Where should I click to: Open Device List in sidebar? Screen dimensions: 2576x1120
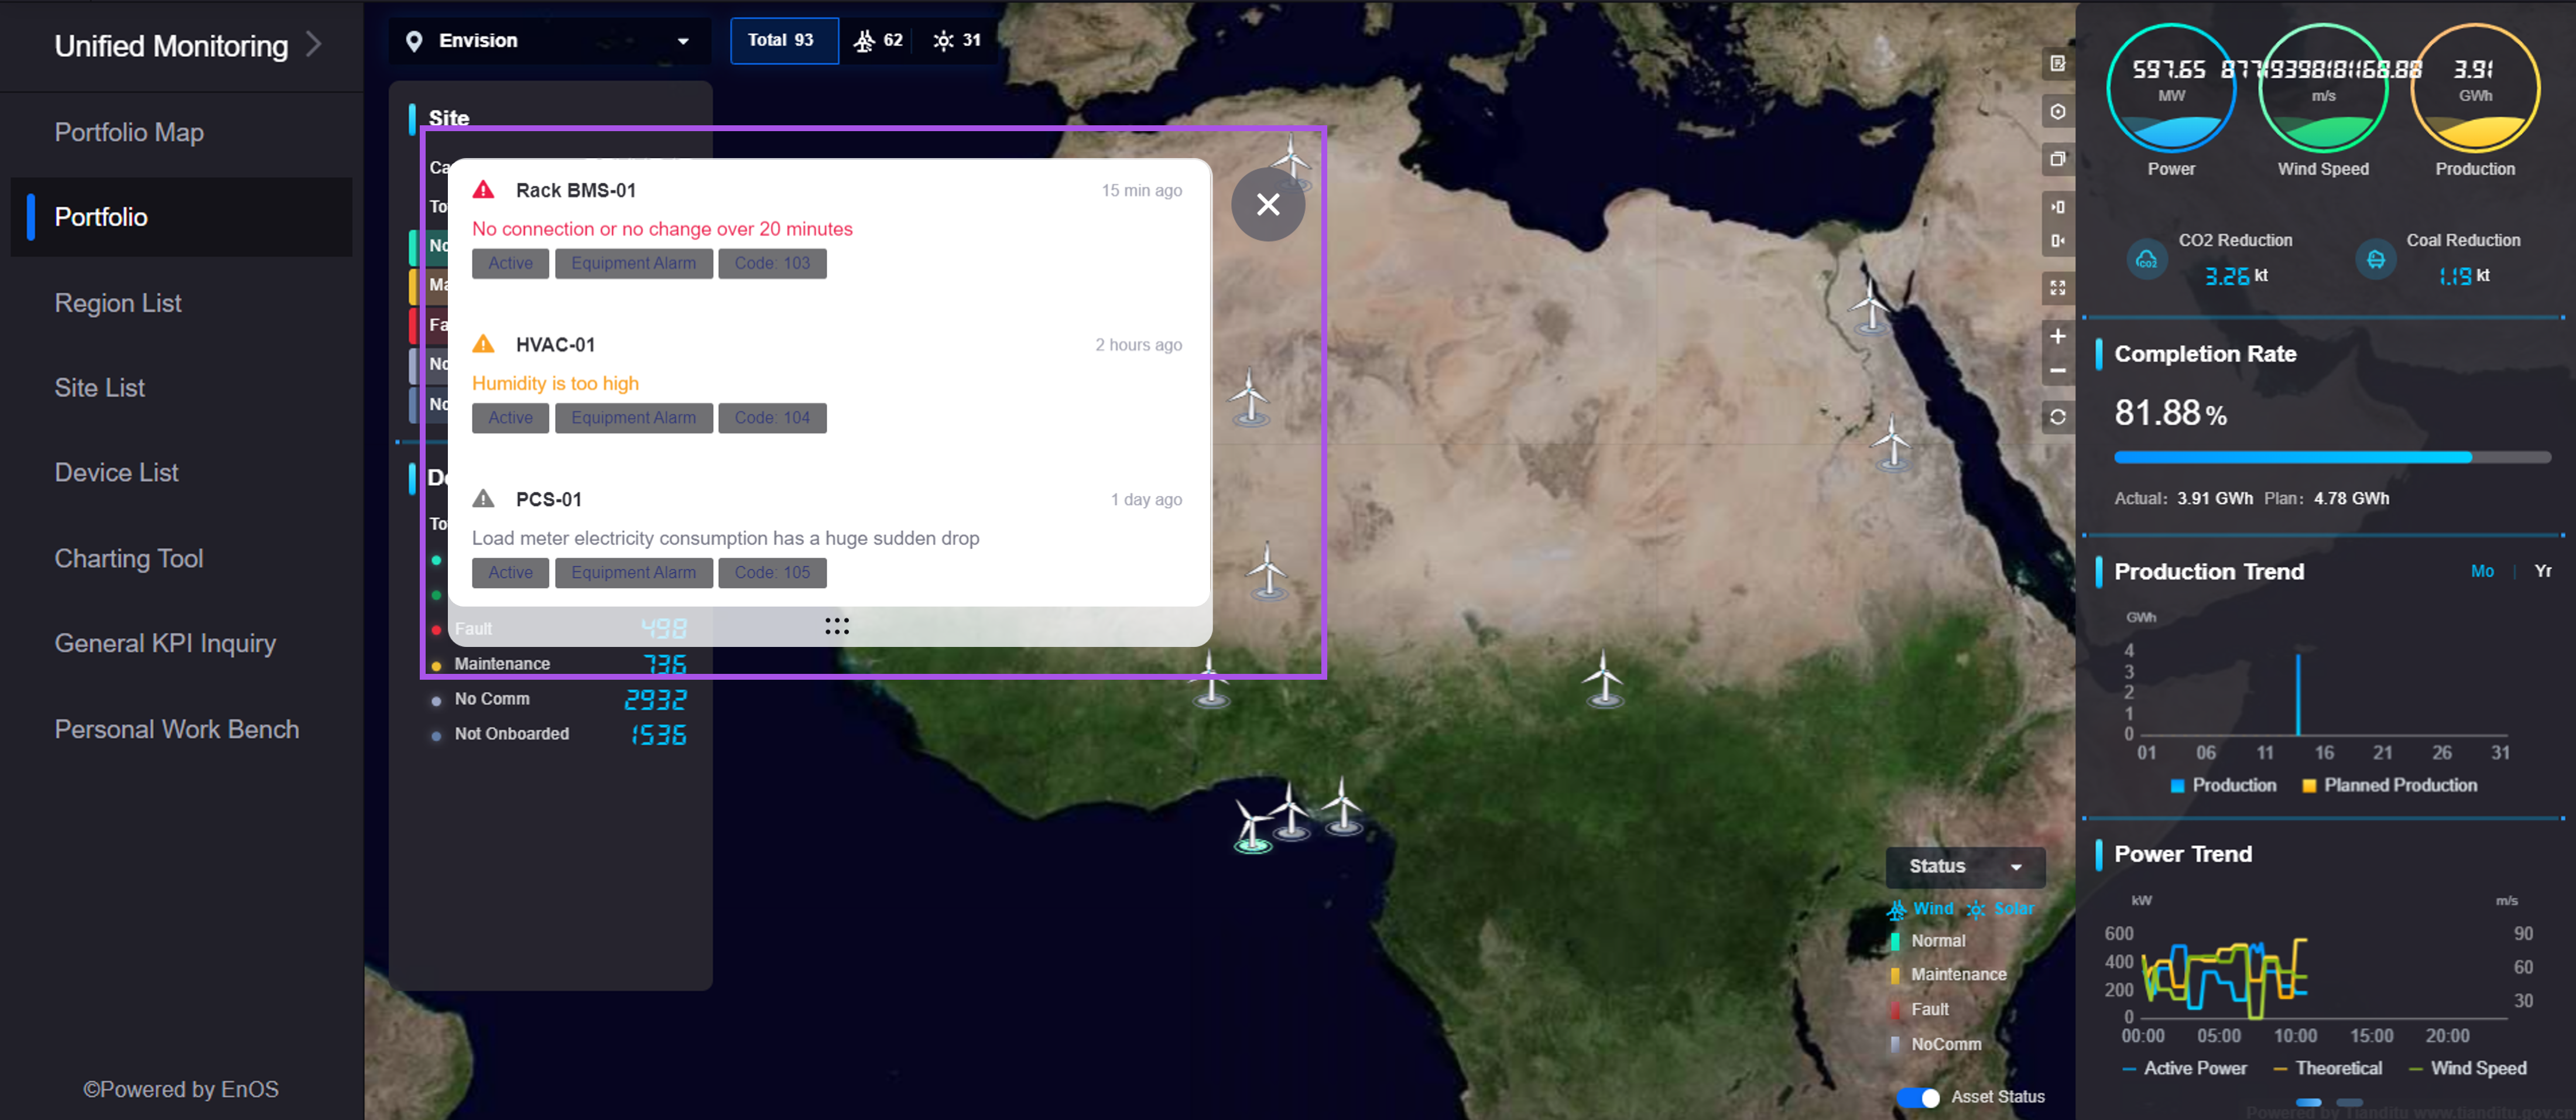(x=116, y=472)
